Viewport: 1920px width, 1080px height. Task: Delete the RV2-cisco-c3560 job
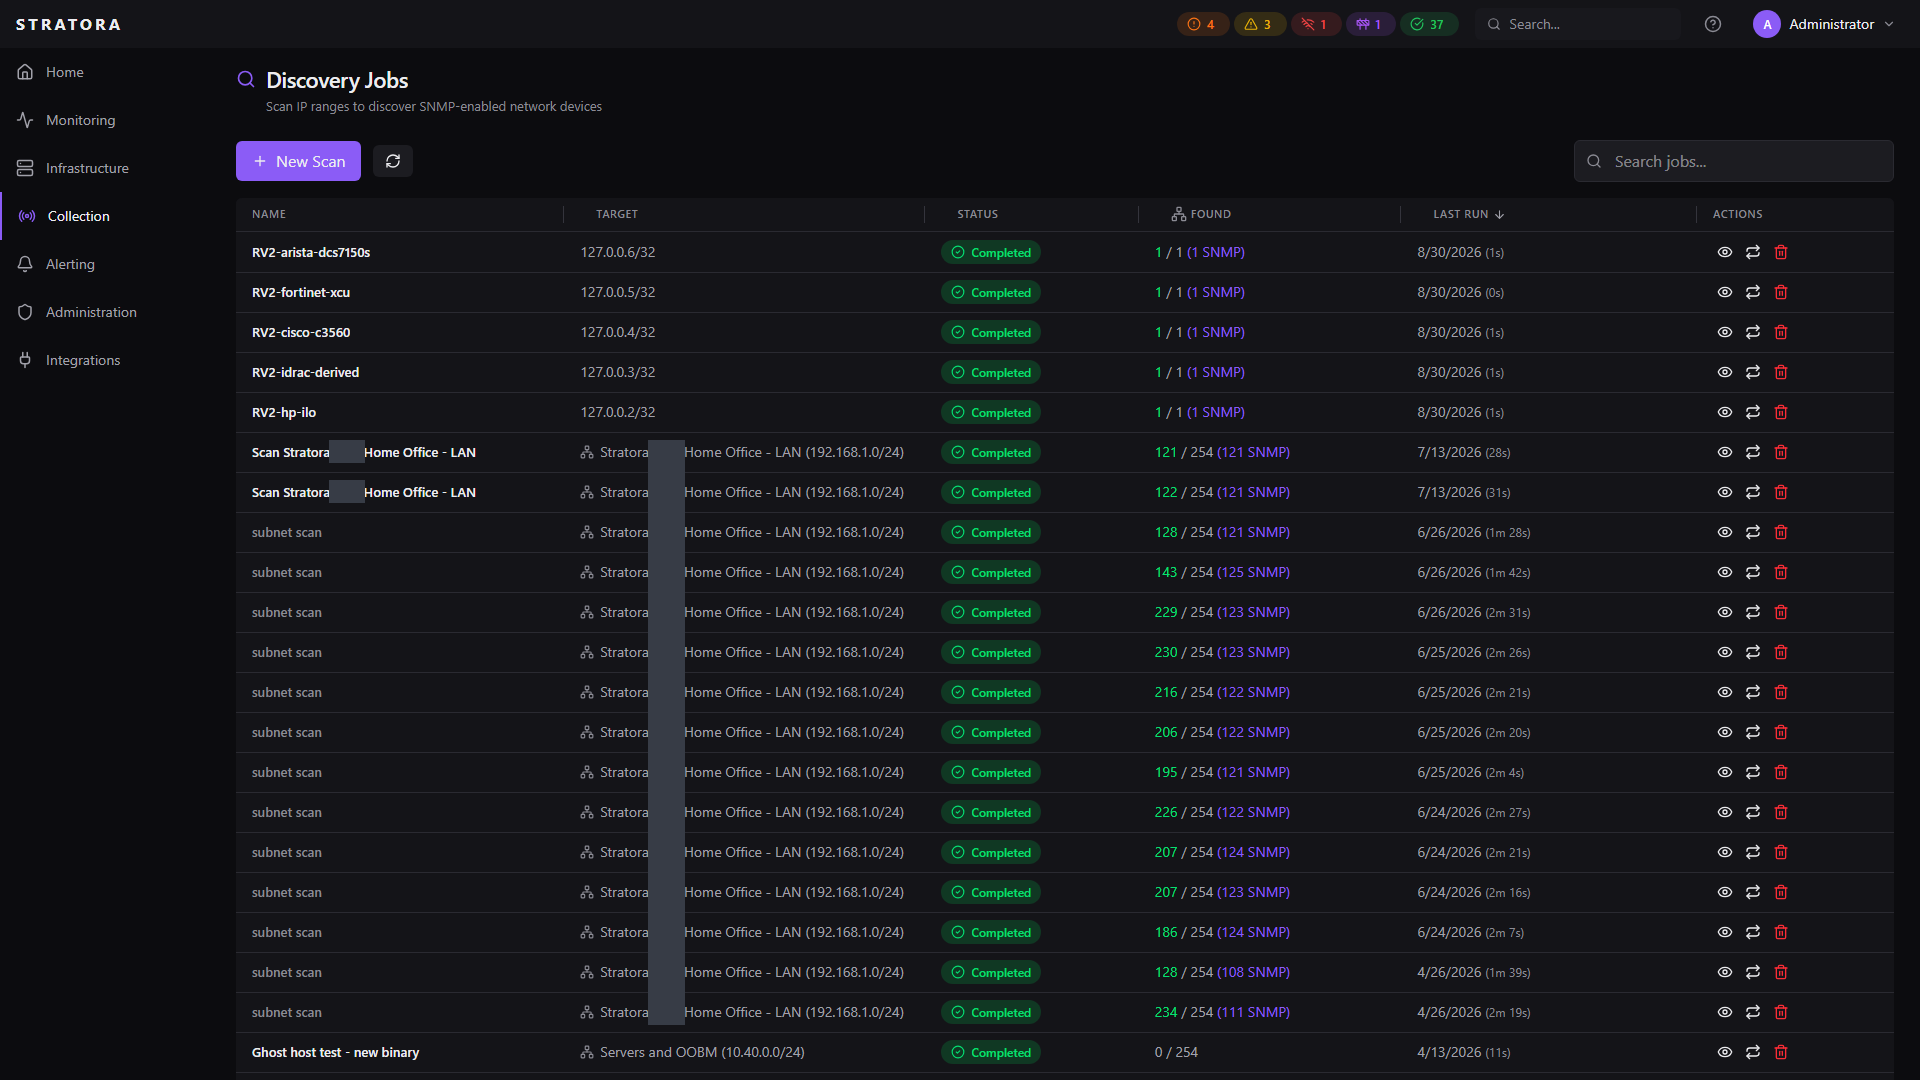1781,332
